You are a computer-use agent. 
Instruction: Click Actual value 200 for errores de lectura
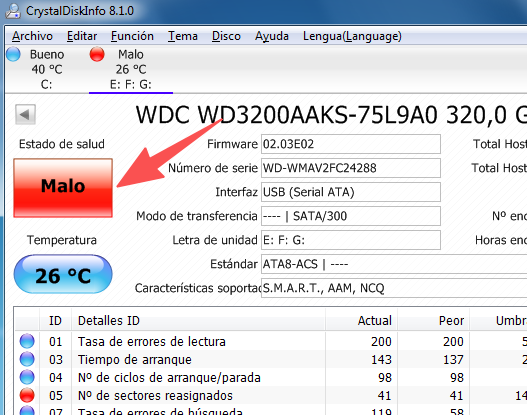coord(381,341)
